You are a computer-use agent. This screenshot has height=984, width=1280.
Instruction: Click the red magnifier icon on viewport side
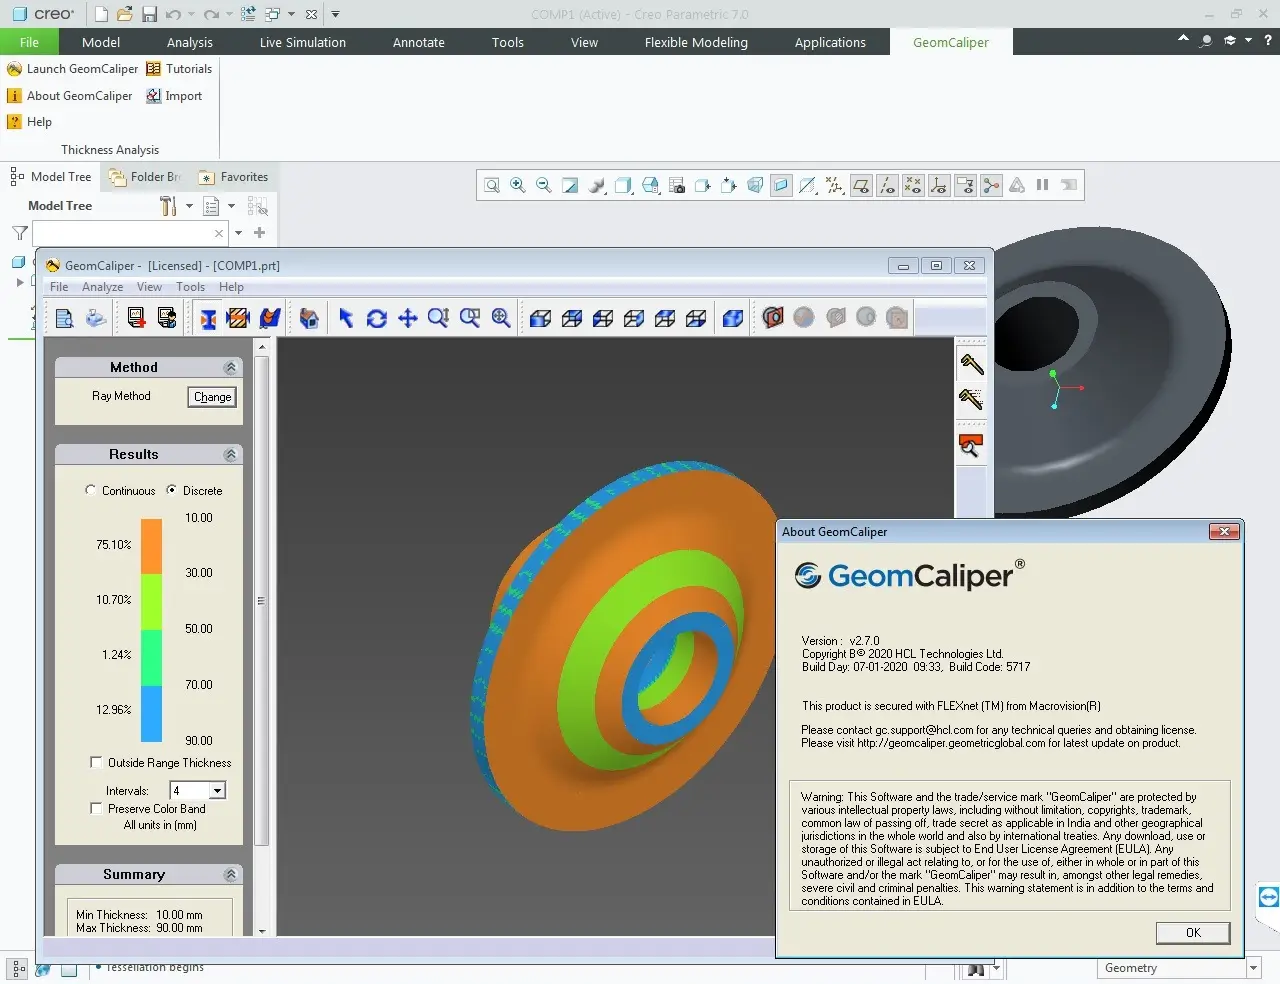click(x=971, y=446)
